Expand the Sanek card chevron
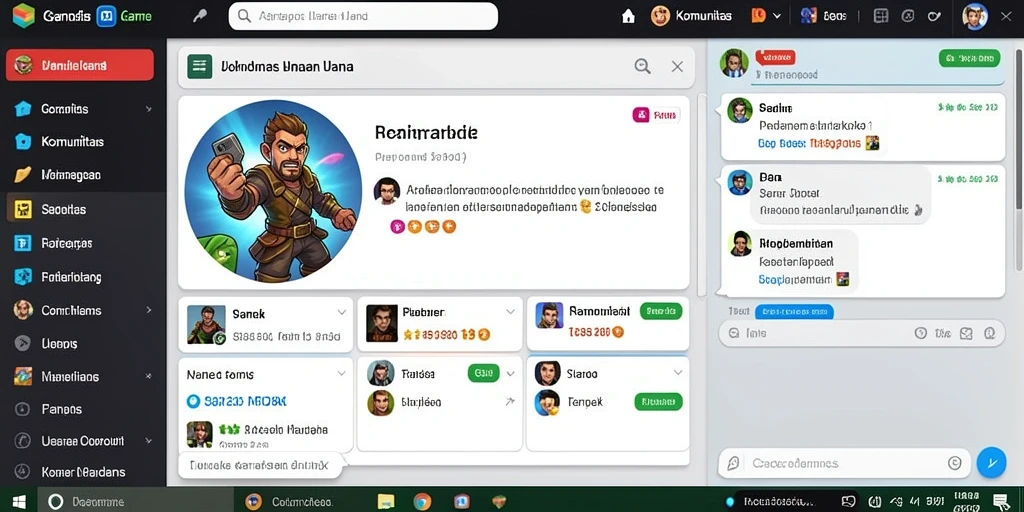Viewport: 1024px width, 512px height. (x=341, y=312)
